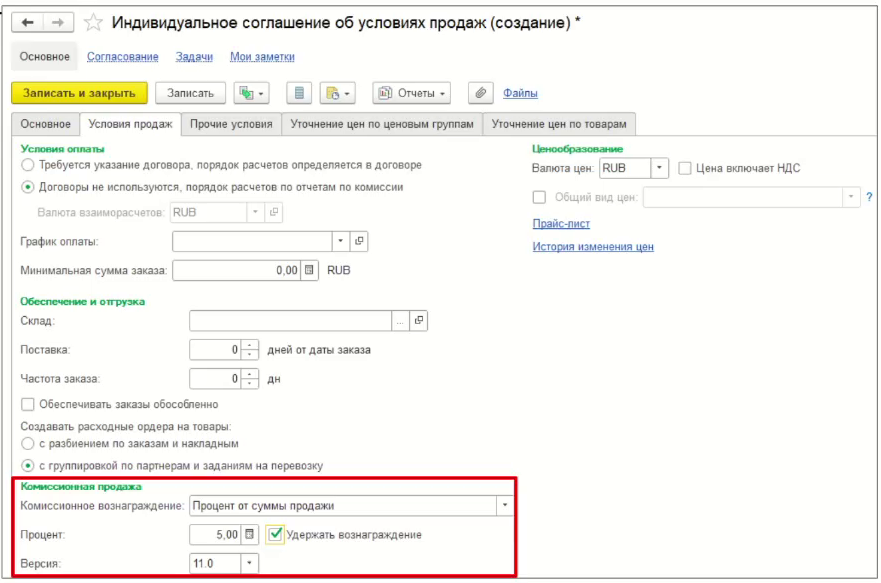Image resolution: width=881 pixels, height=583 pixels.
Task: Click the paperclip attachment icon
Action: pos(480,93)
